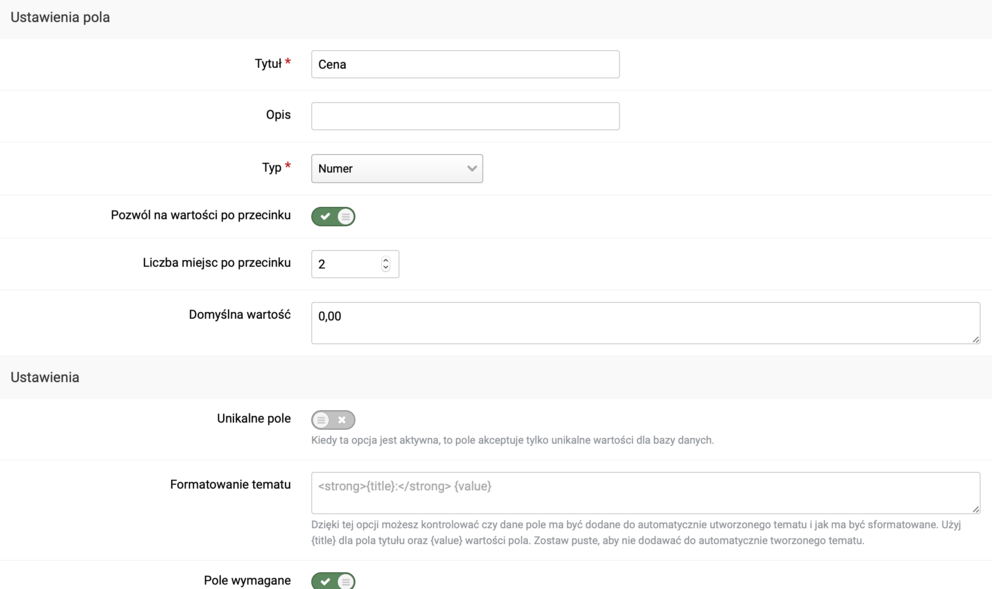
Task: Click the Typ field label
Action: coord(272,167)
